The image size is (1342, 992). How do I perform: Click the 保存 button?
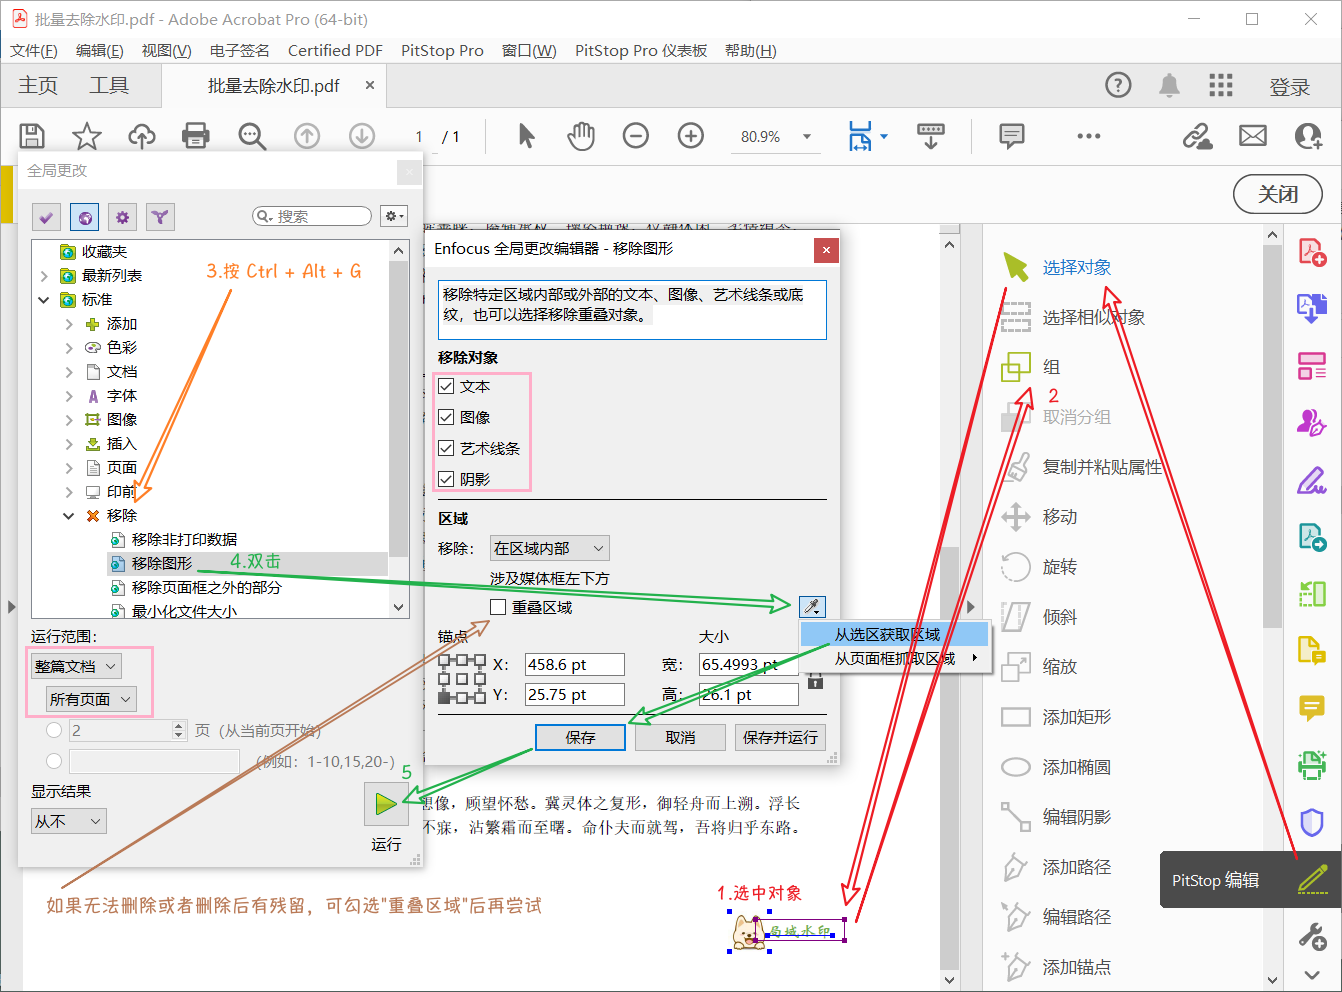point(580,737)
